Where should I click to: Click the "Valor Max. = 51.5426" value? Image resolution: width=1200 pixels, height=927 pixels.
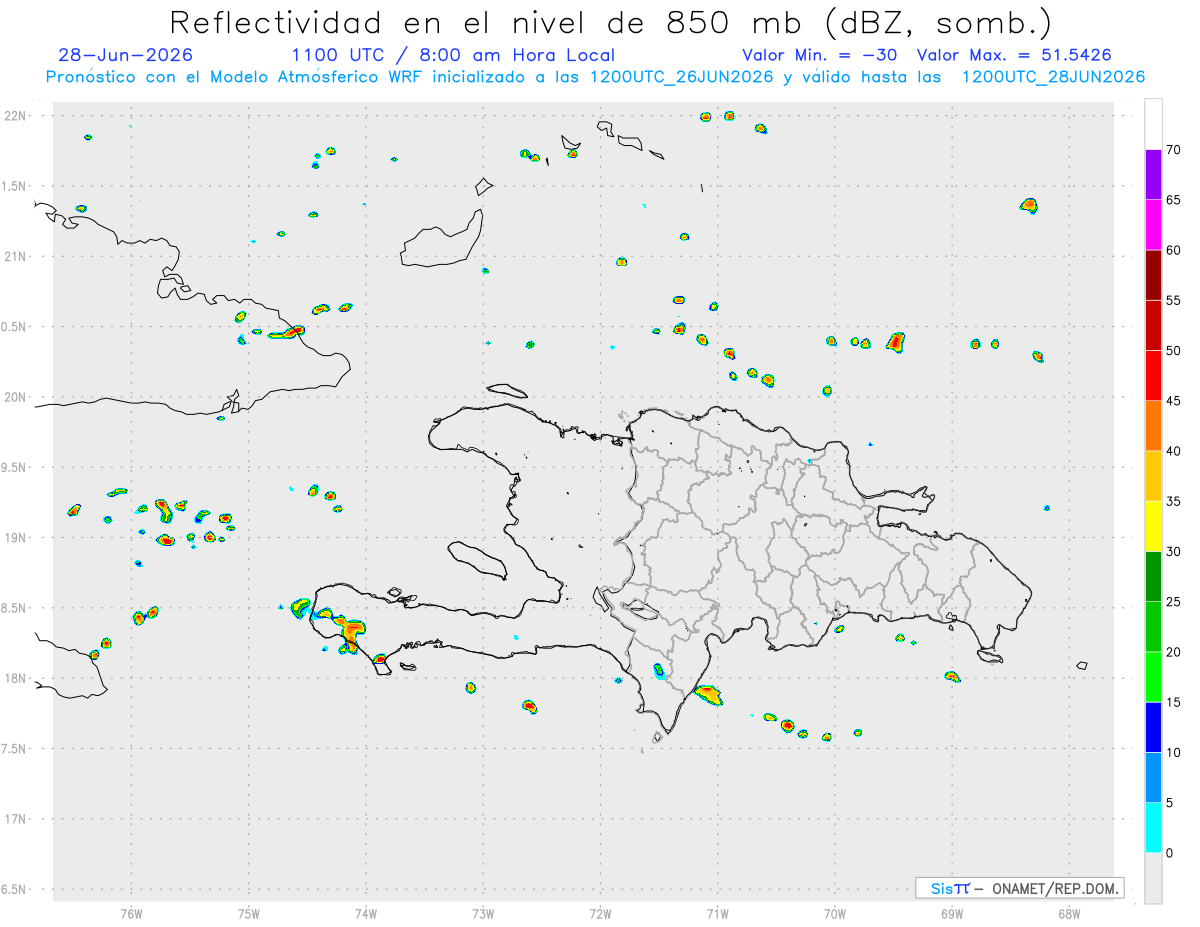(x=1014, y=55)
